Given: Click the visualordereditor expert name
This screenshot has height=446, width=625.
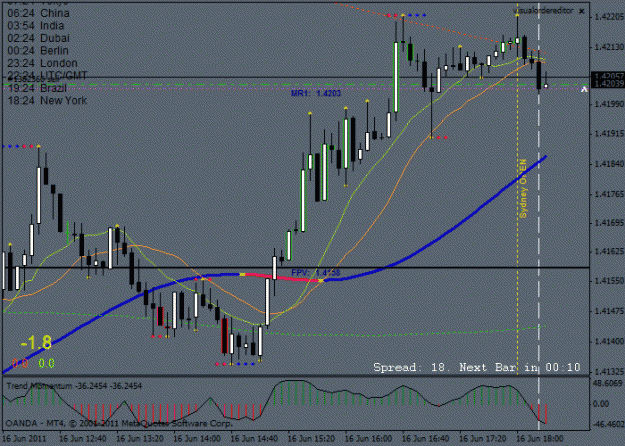Looking at the screenshot, I should (x=543, y=11).
